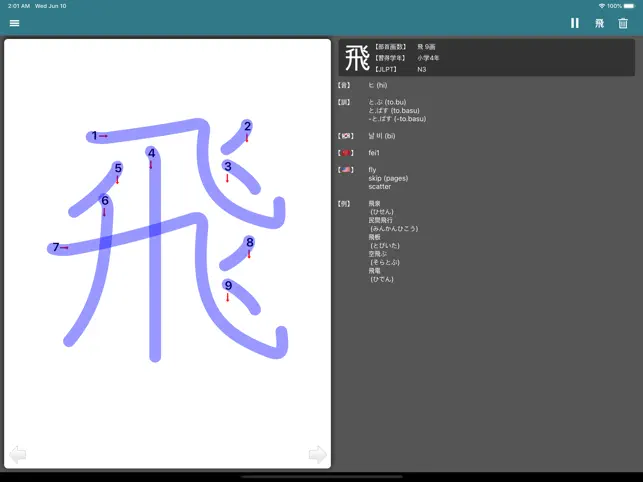
Task: Select stroke number 1 marker
Action: tap(94, 136)
